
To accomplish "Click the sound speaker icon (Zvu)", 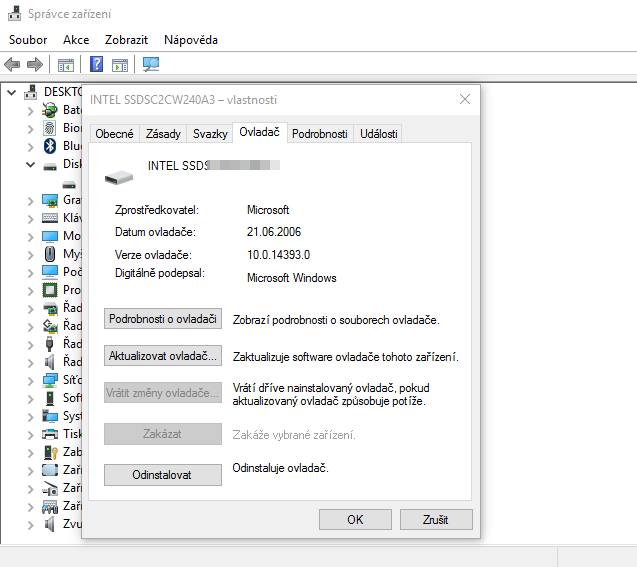I will 50,524.
